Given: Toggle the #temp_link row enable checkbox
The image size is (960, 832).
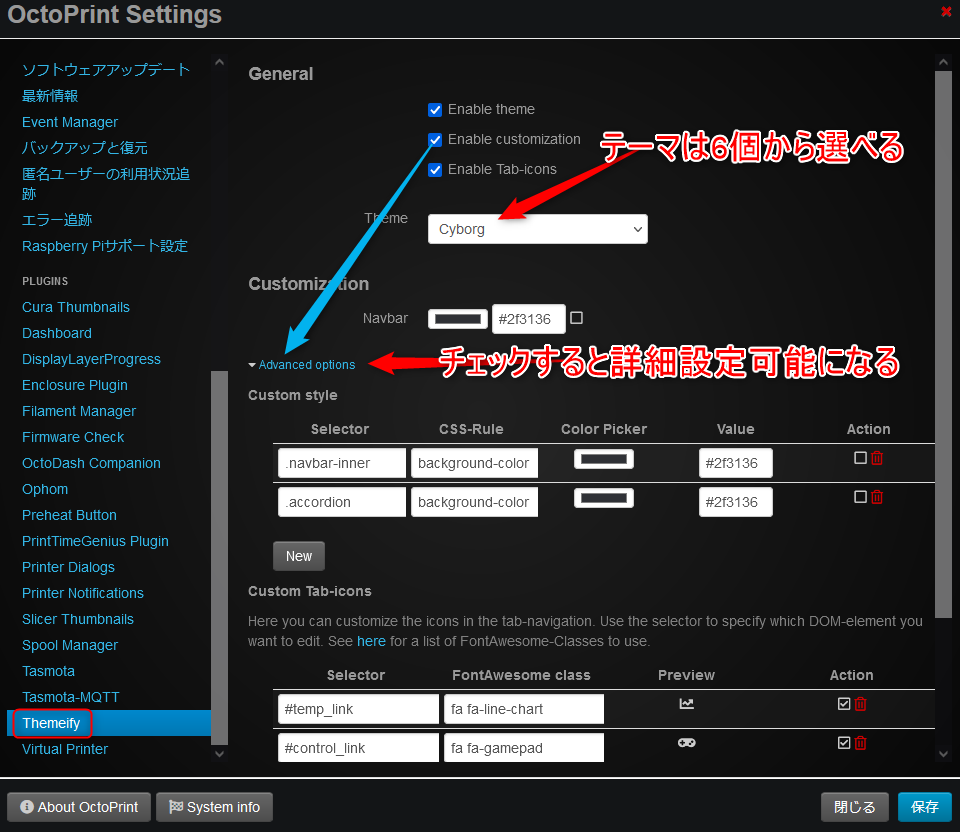Looking at the screenshot, I should (x=844, y=704).
